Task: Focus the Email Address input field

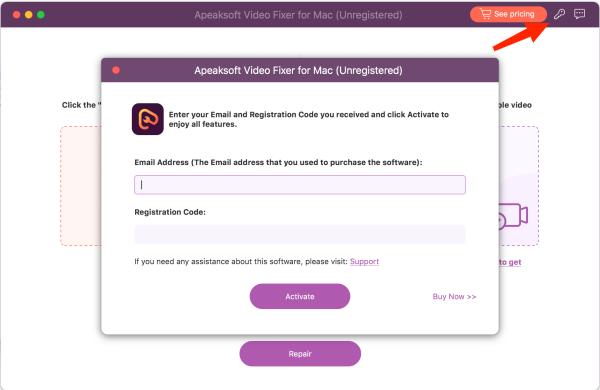Action: [x=300, y=185]
